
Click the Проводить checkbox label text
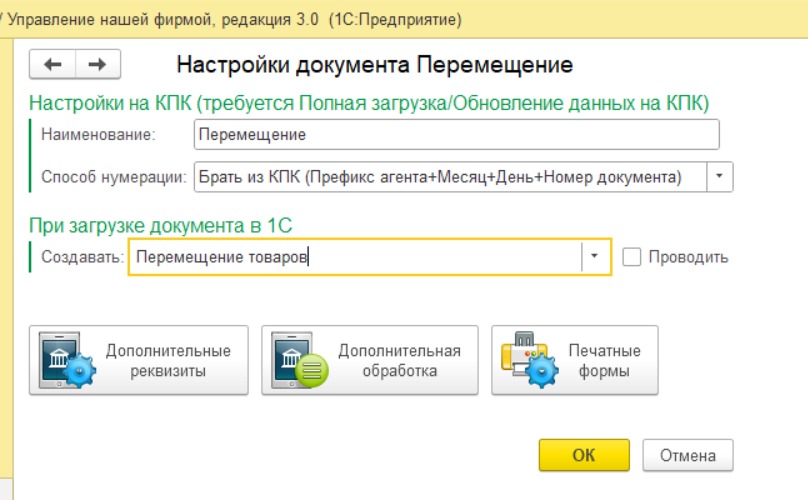pos(688,257)
